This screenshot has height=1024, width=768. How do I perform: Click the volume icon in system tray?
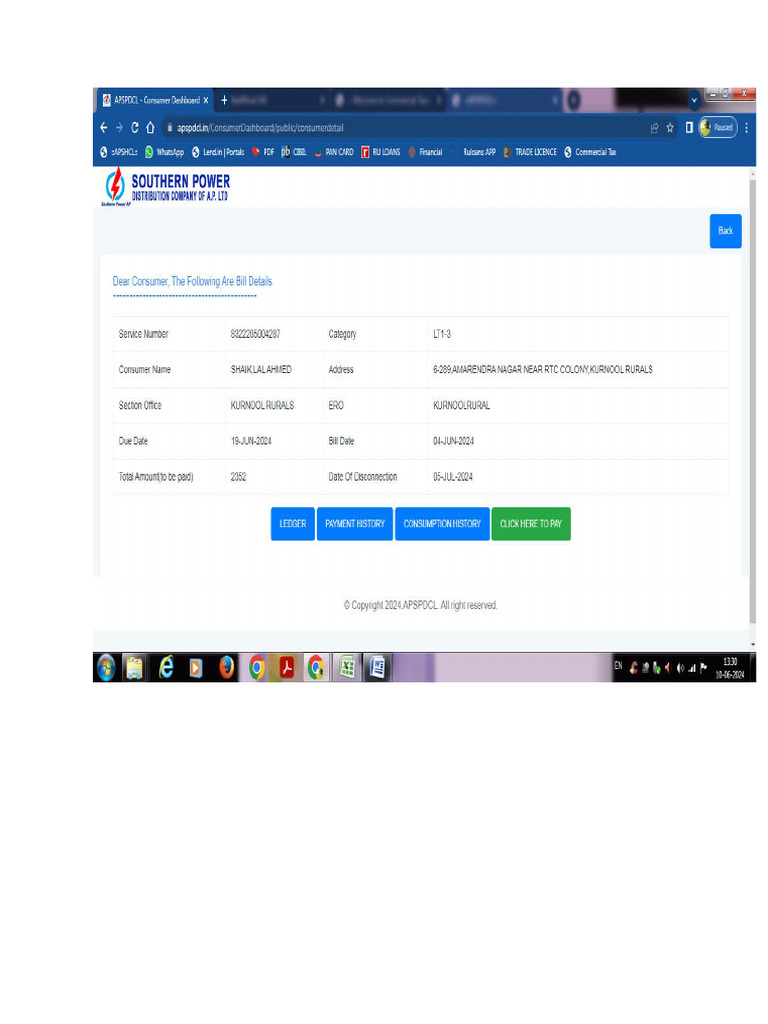tap(680, 668)
